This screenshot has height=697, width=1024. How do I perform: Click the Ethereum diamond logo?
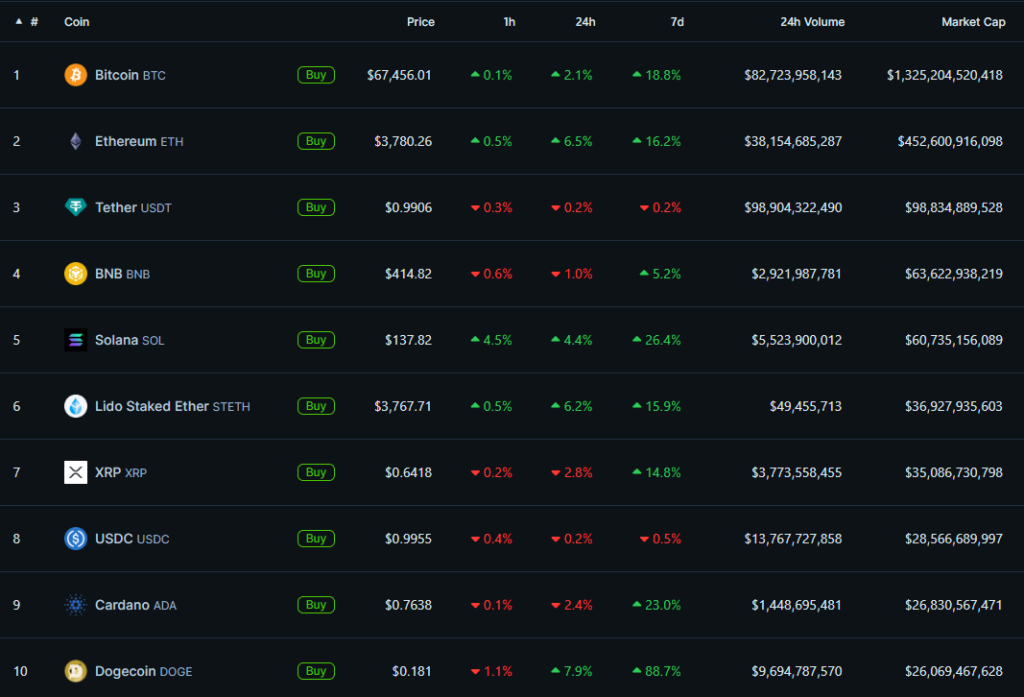pos(75,140)
